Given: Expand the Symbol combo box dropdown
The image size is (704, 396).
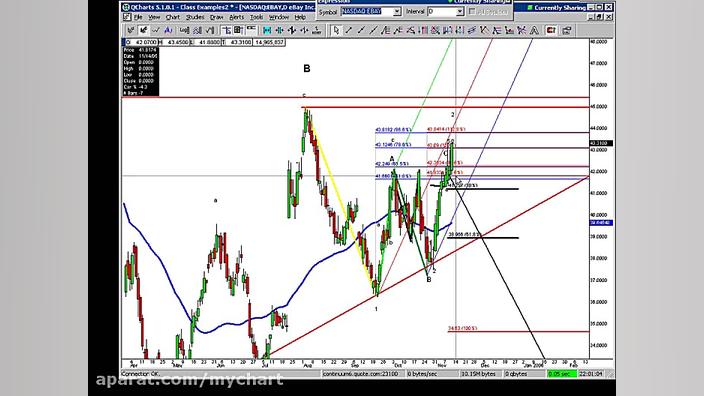Looking at the screenshot, I should click(x=397, y=12).
